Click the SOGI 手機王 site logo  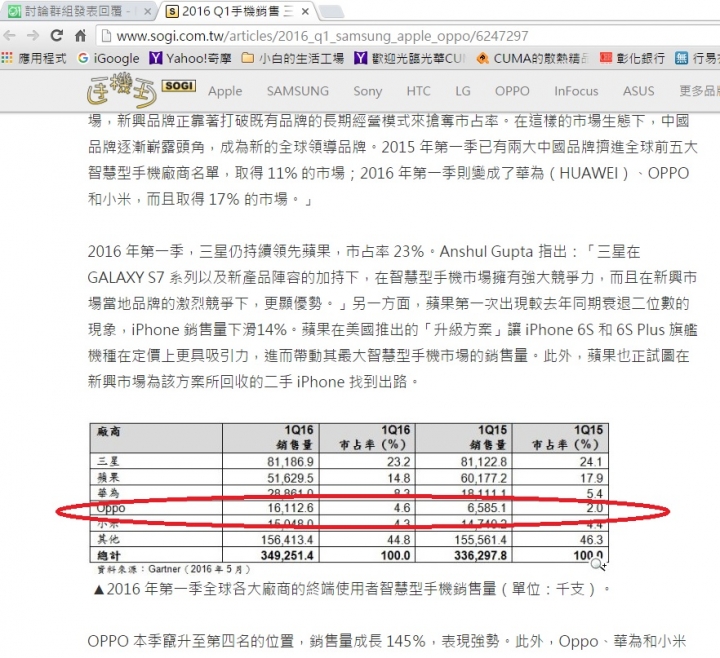point(141,89)
